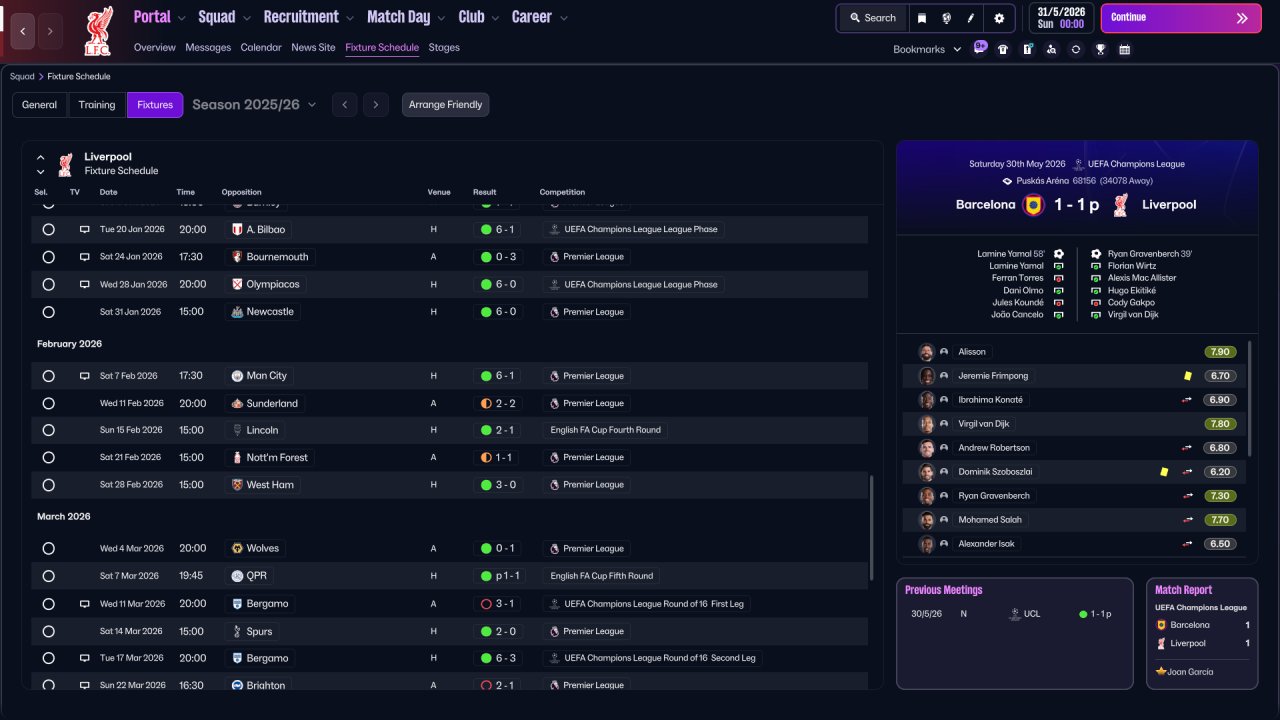Click the clipboard icon beside the shirt icon
This screenshot has width=1280, height=720.
click(1027, 49)
